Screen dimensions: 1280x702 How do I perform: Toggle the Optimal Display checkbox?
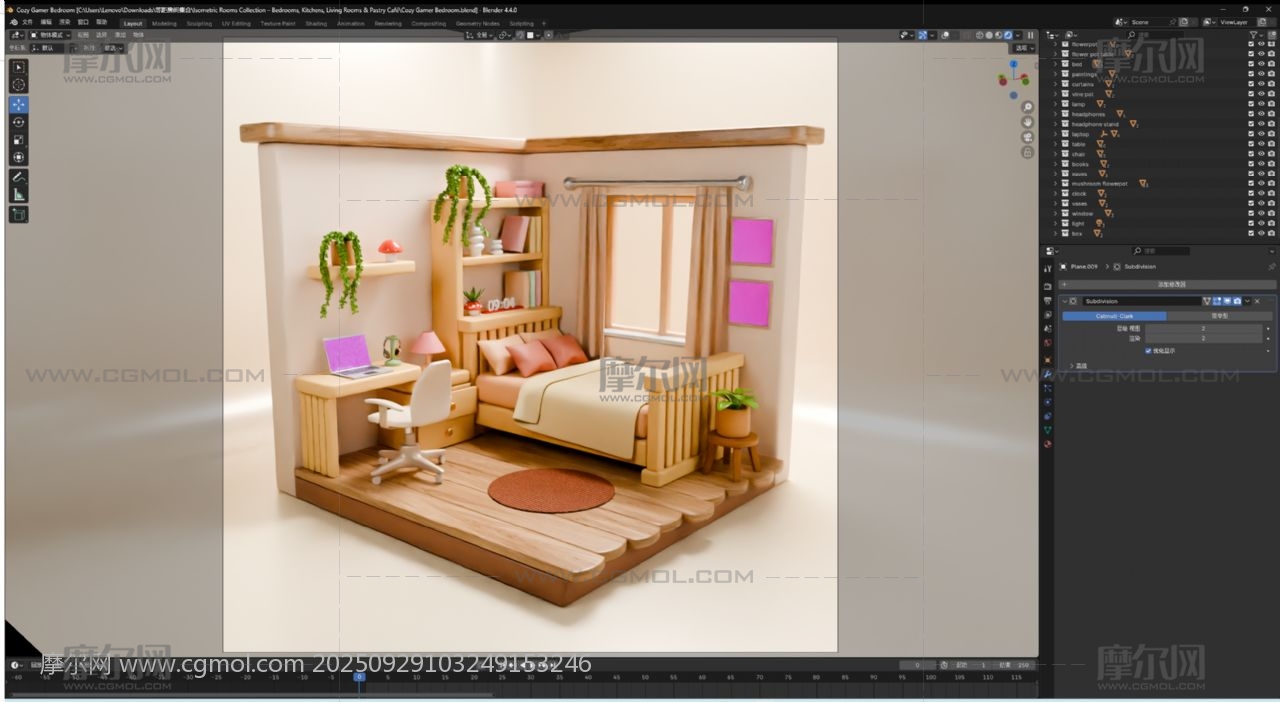[1148, 351]
